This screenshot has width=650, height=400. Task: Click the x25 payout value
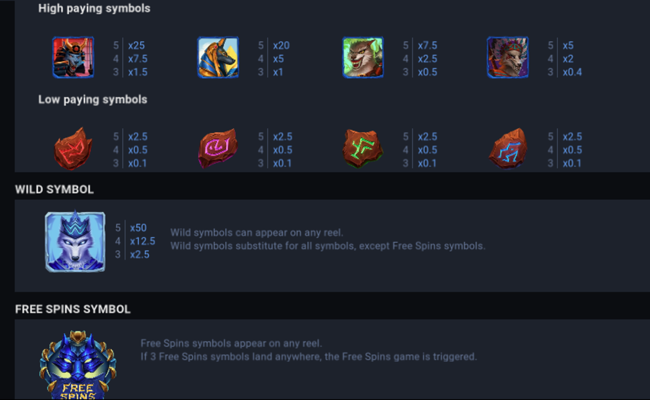137,45
